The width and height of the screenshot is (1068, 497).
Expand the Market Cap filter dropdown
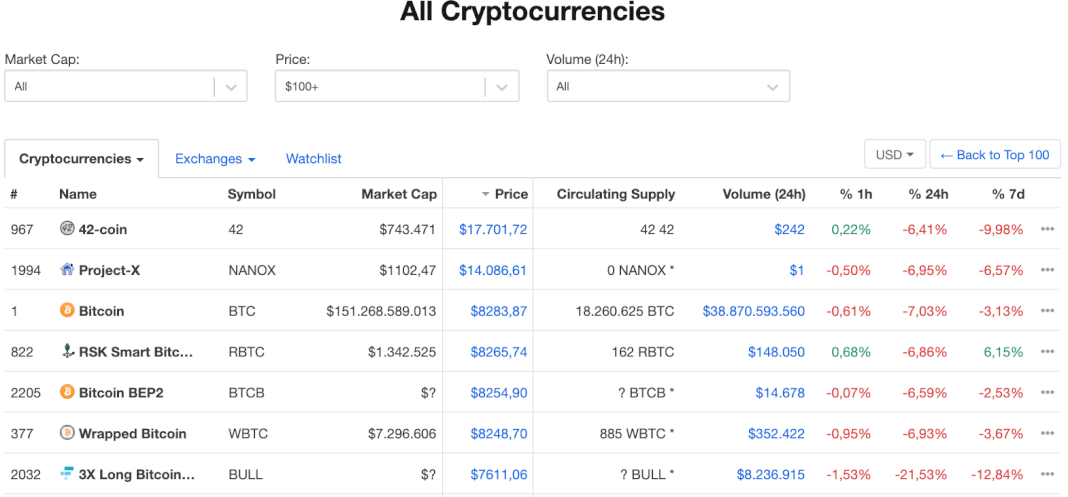coord(126,86)
